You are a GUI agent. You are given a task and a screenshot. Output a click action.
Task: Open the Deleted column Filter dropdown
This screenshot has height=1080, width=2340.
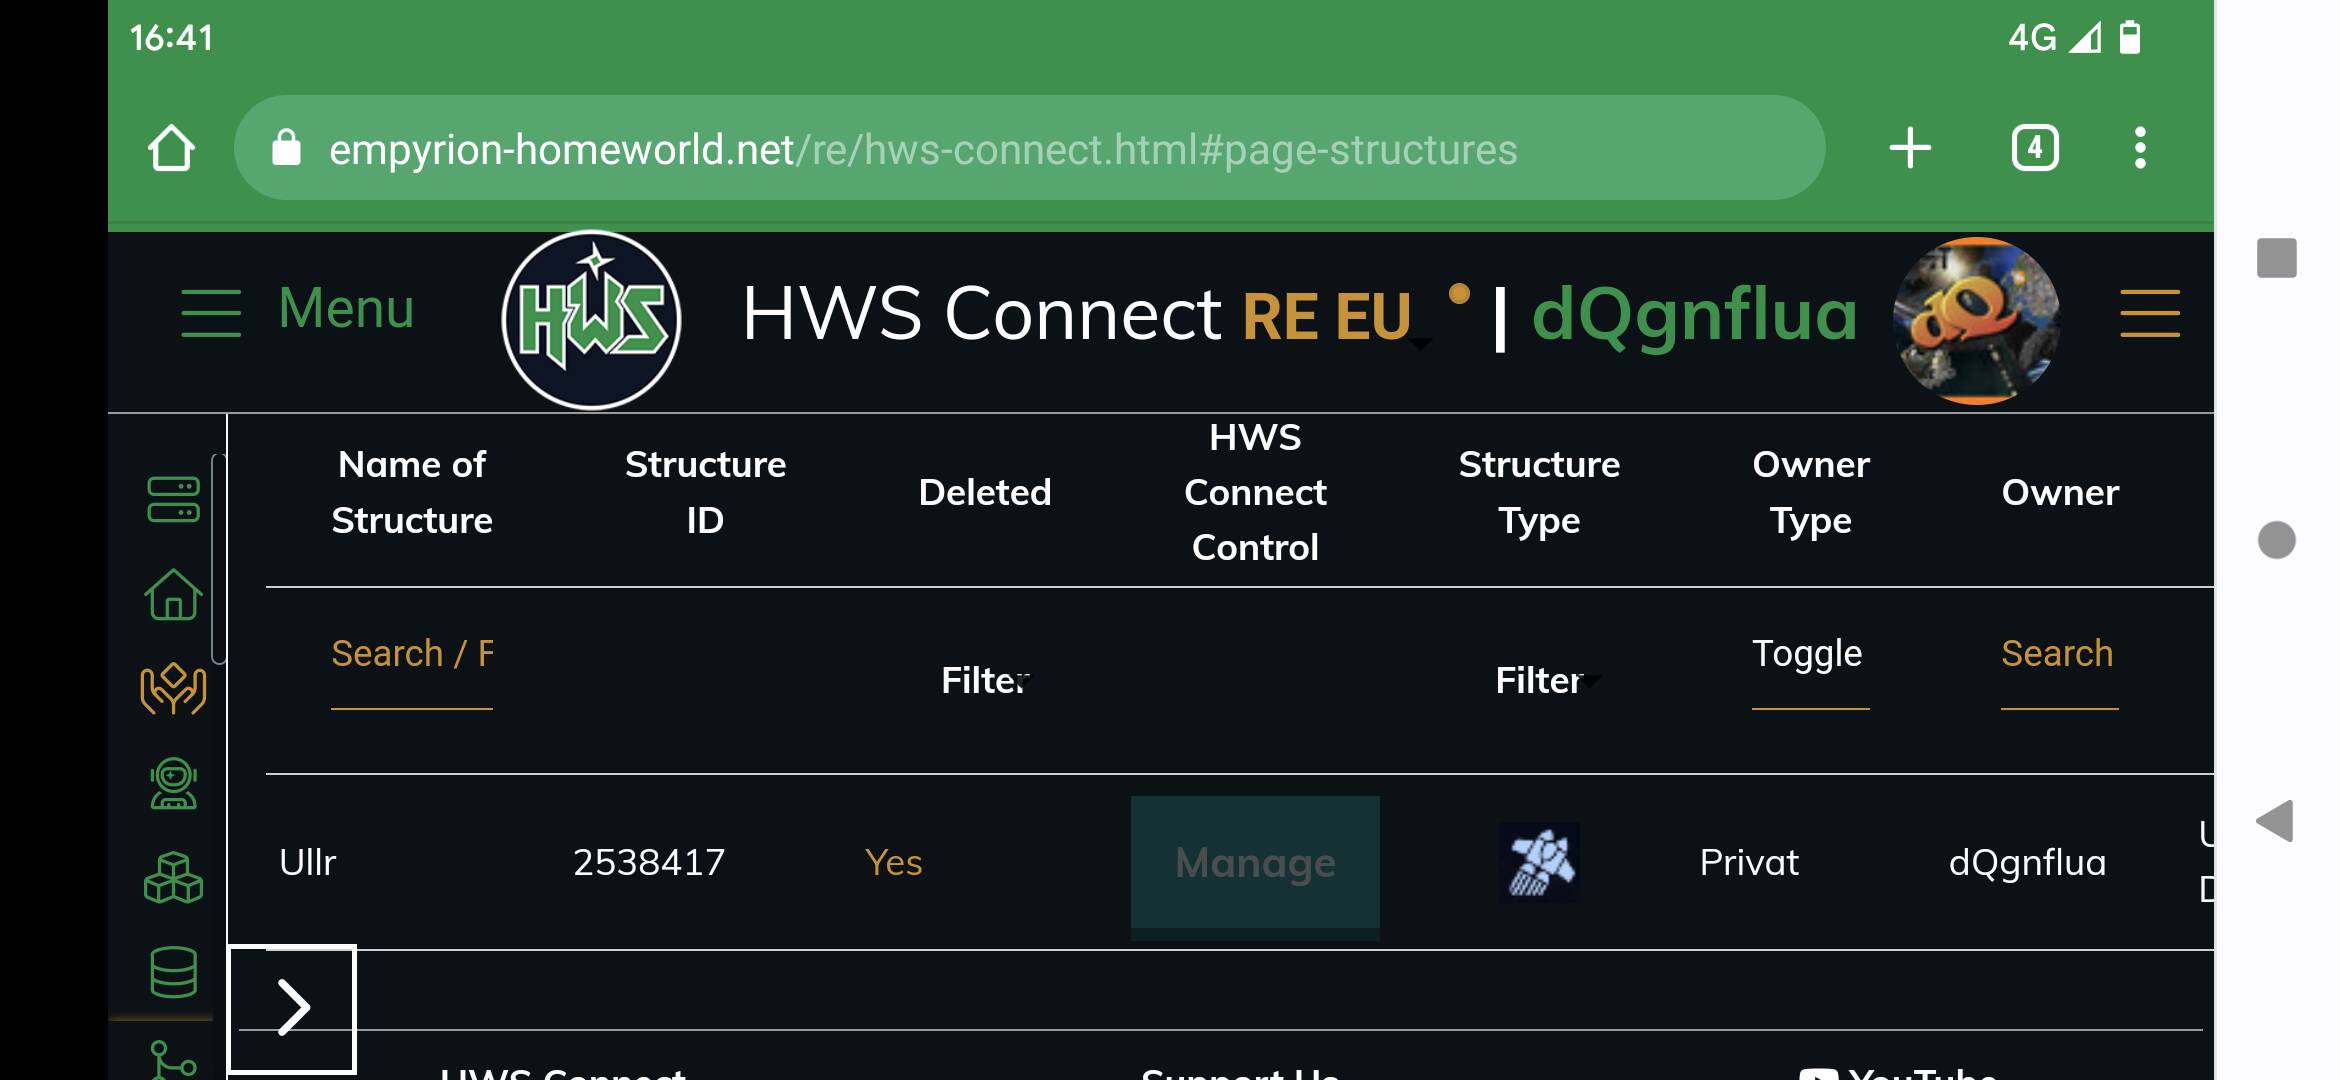pos(985,680)
